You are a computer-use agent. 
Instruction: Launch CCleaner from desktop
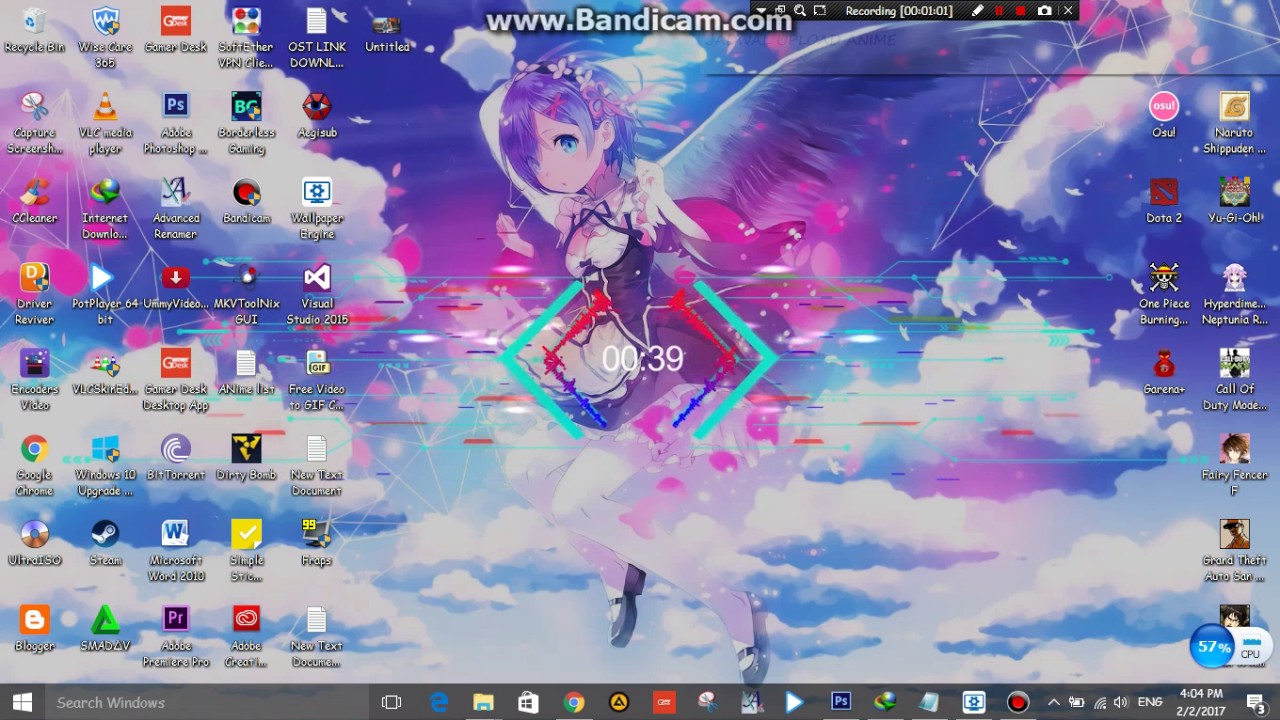[x=35, y=201]
